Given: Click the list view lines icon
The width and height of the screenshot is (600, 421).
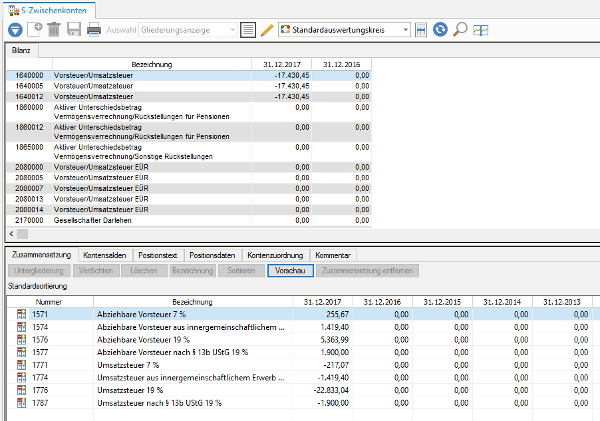Looking at the screenshot, I should click(248, 30).
